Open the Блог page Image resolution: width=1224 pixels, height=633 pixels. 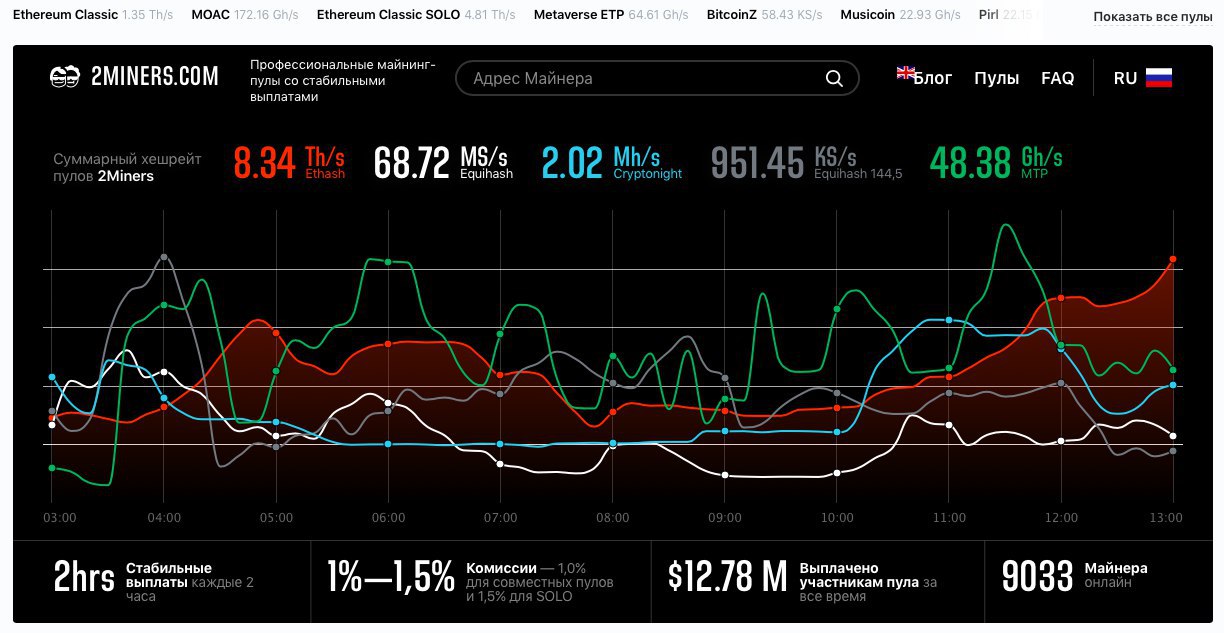click(933, 78)
